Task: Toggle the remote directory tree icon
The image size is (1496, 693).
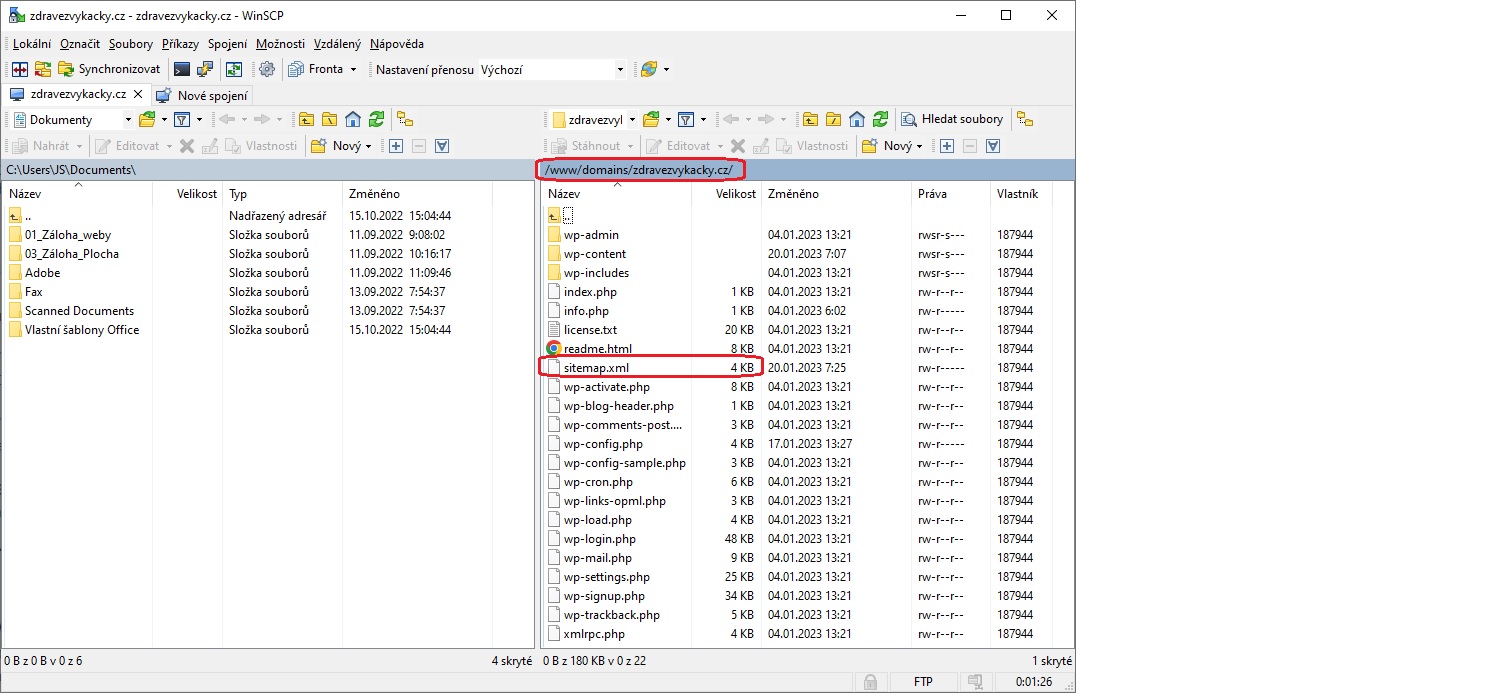Action: [1024, 119]
